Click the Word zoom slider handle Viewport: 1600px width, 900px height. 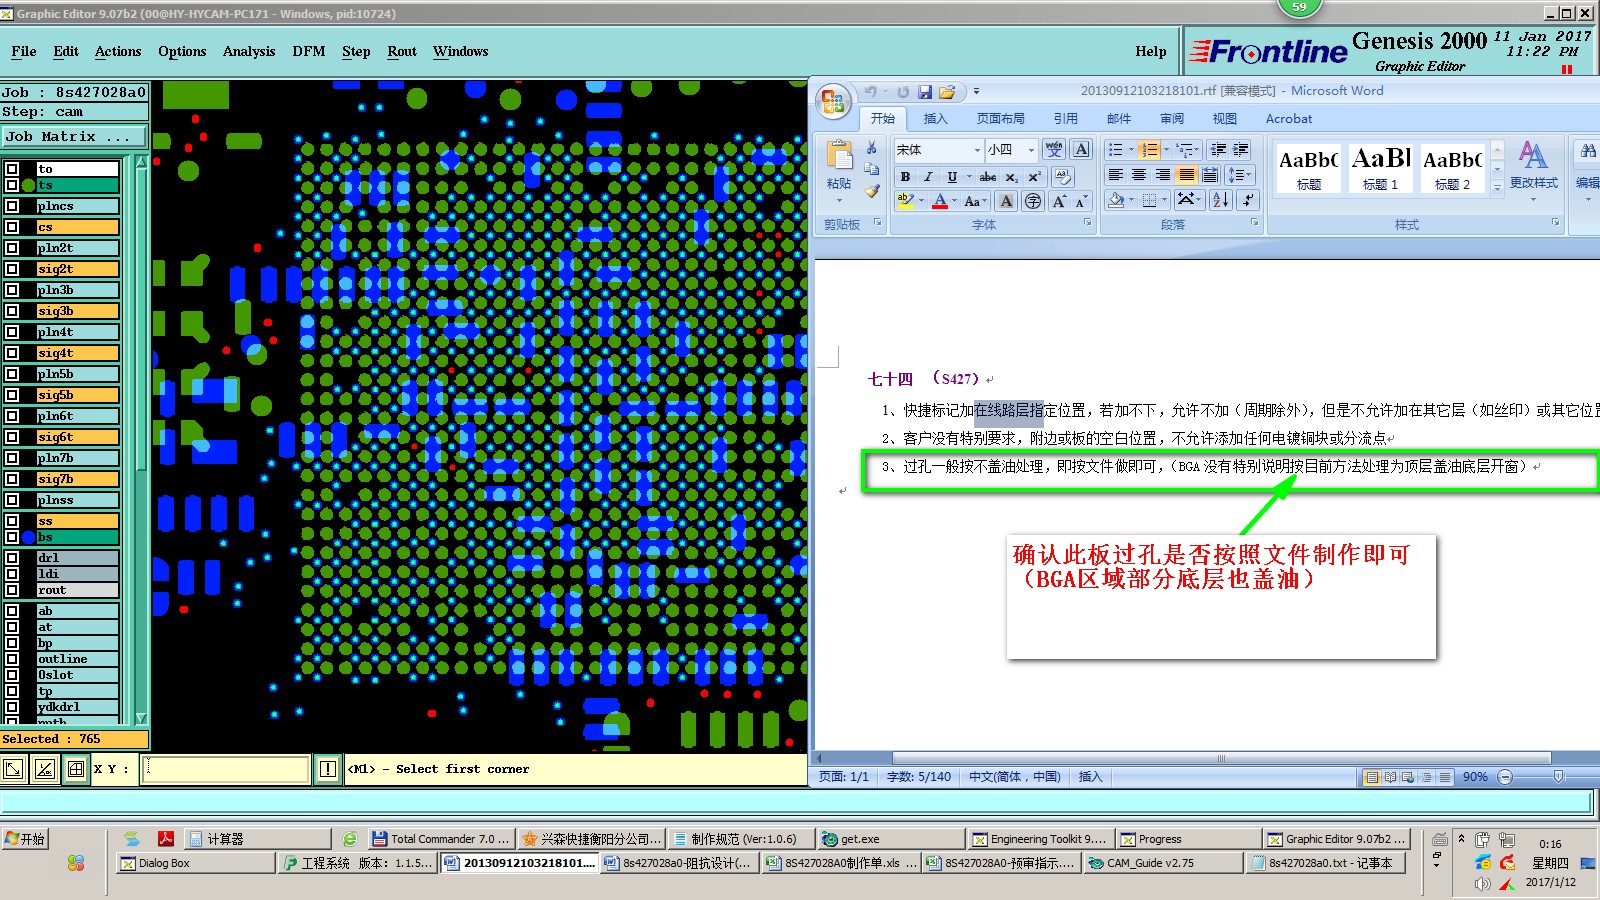click(x=1558, y=777)
